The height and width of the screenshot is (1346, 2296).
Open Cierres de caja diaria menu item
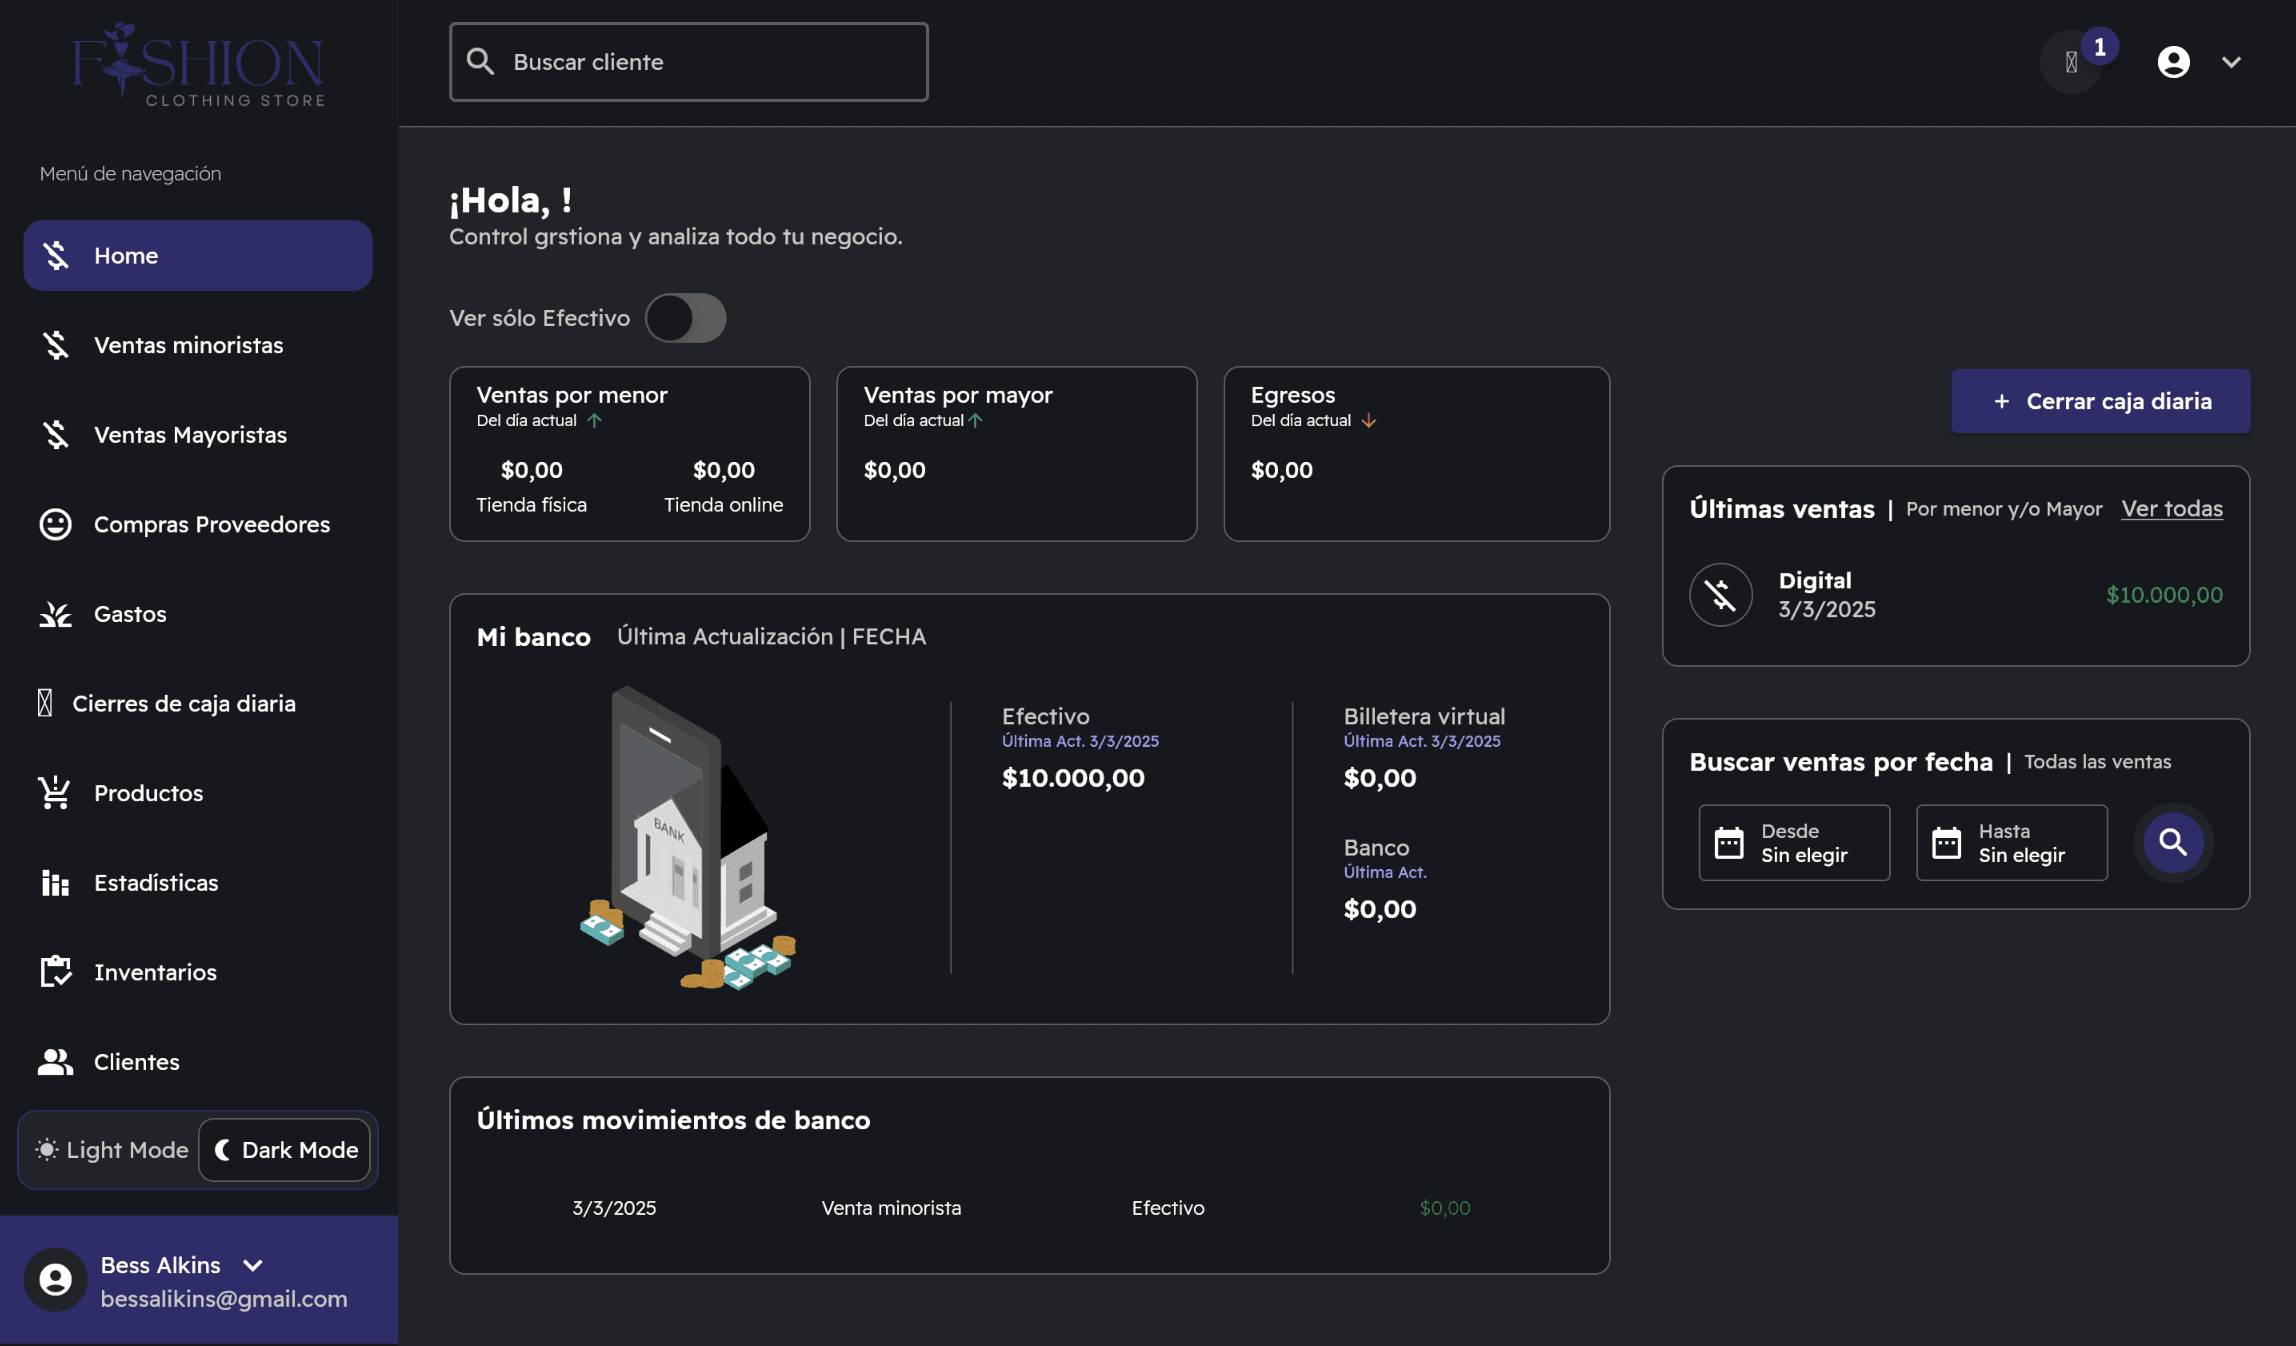(x=184, y=704)
